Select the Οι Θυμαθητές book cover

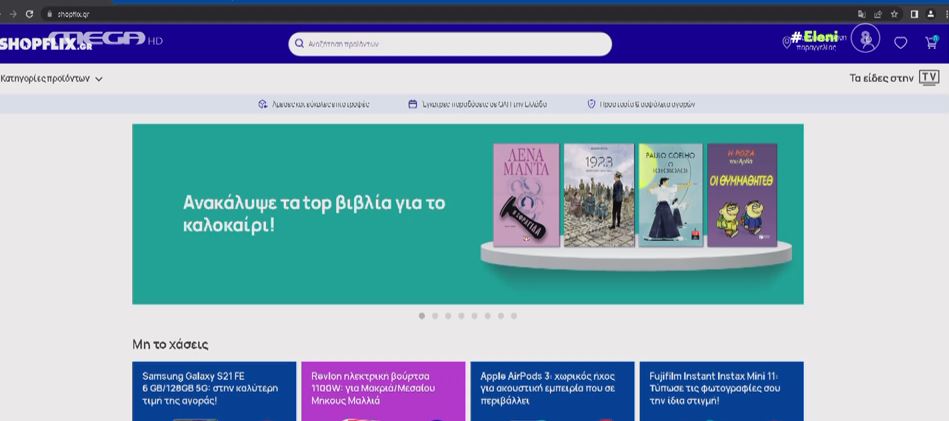[x=742, y=195]
